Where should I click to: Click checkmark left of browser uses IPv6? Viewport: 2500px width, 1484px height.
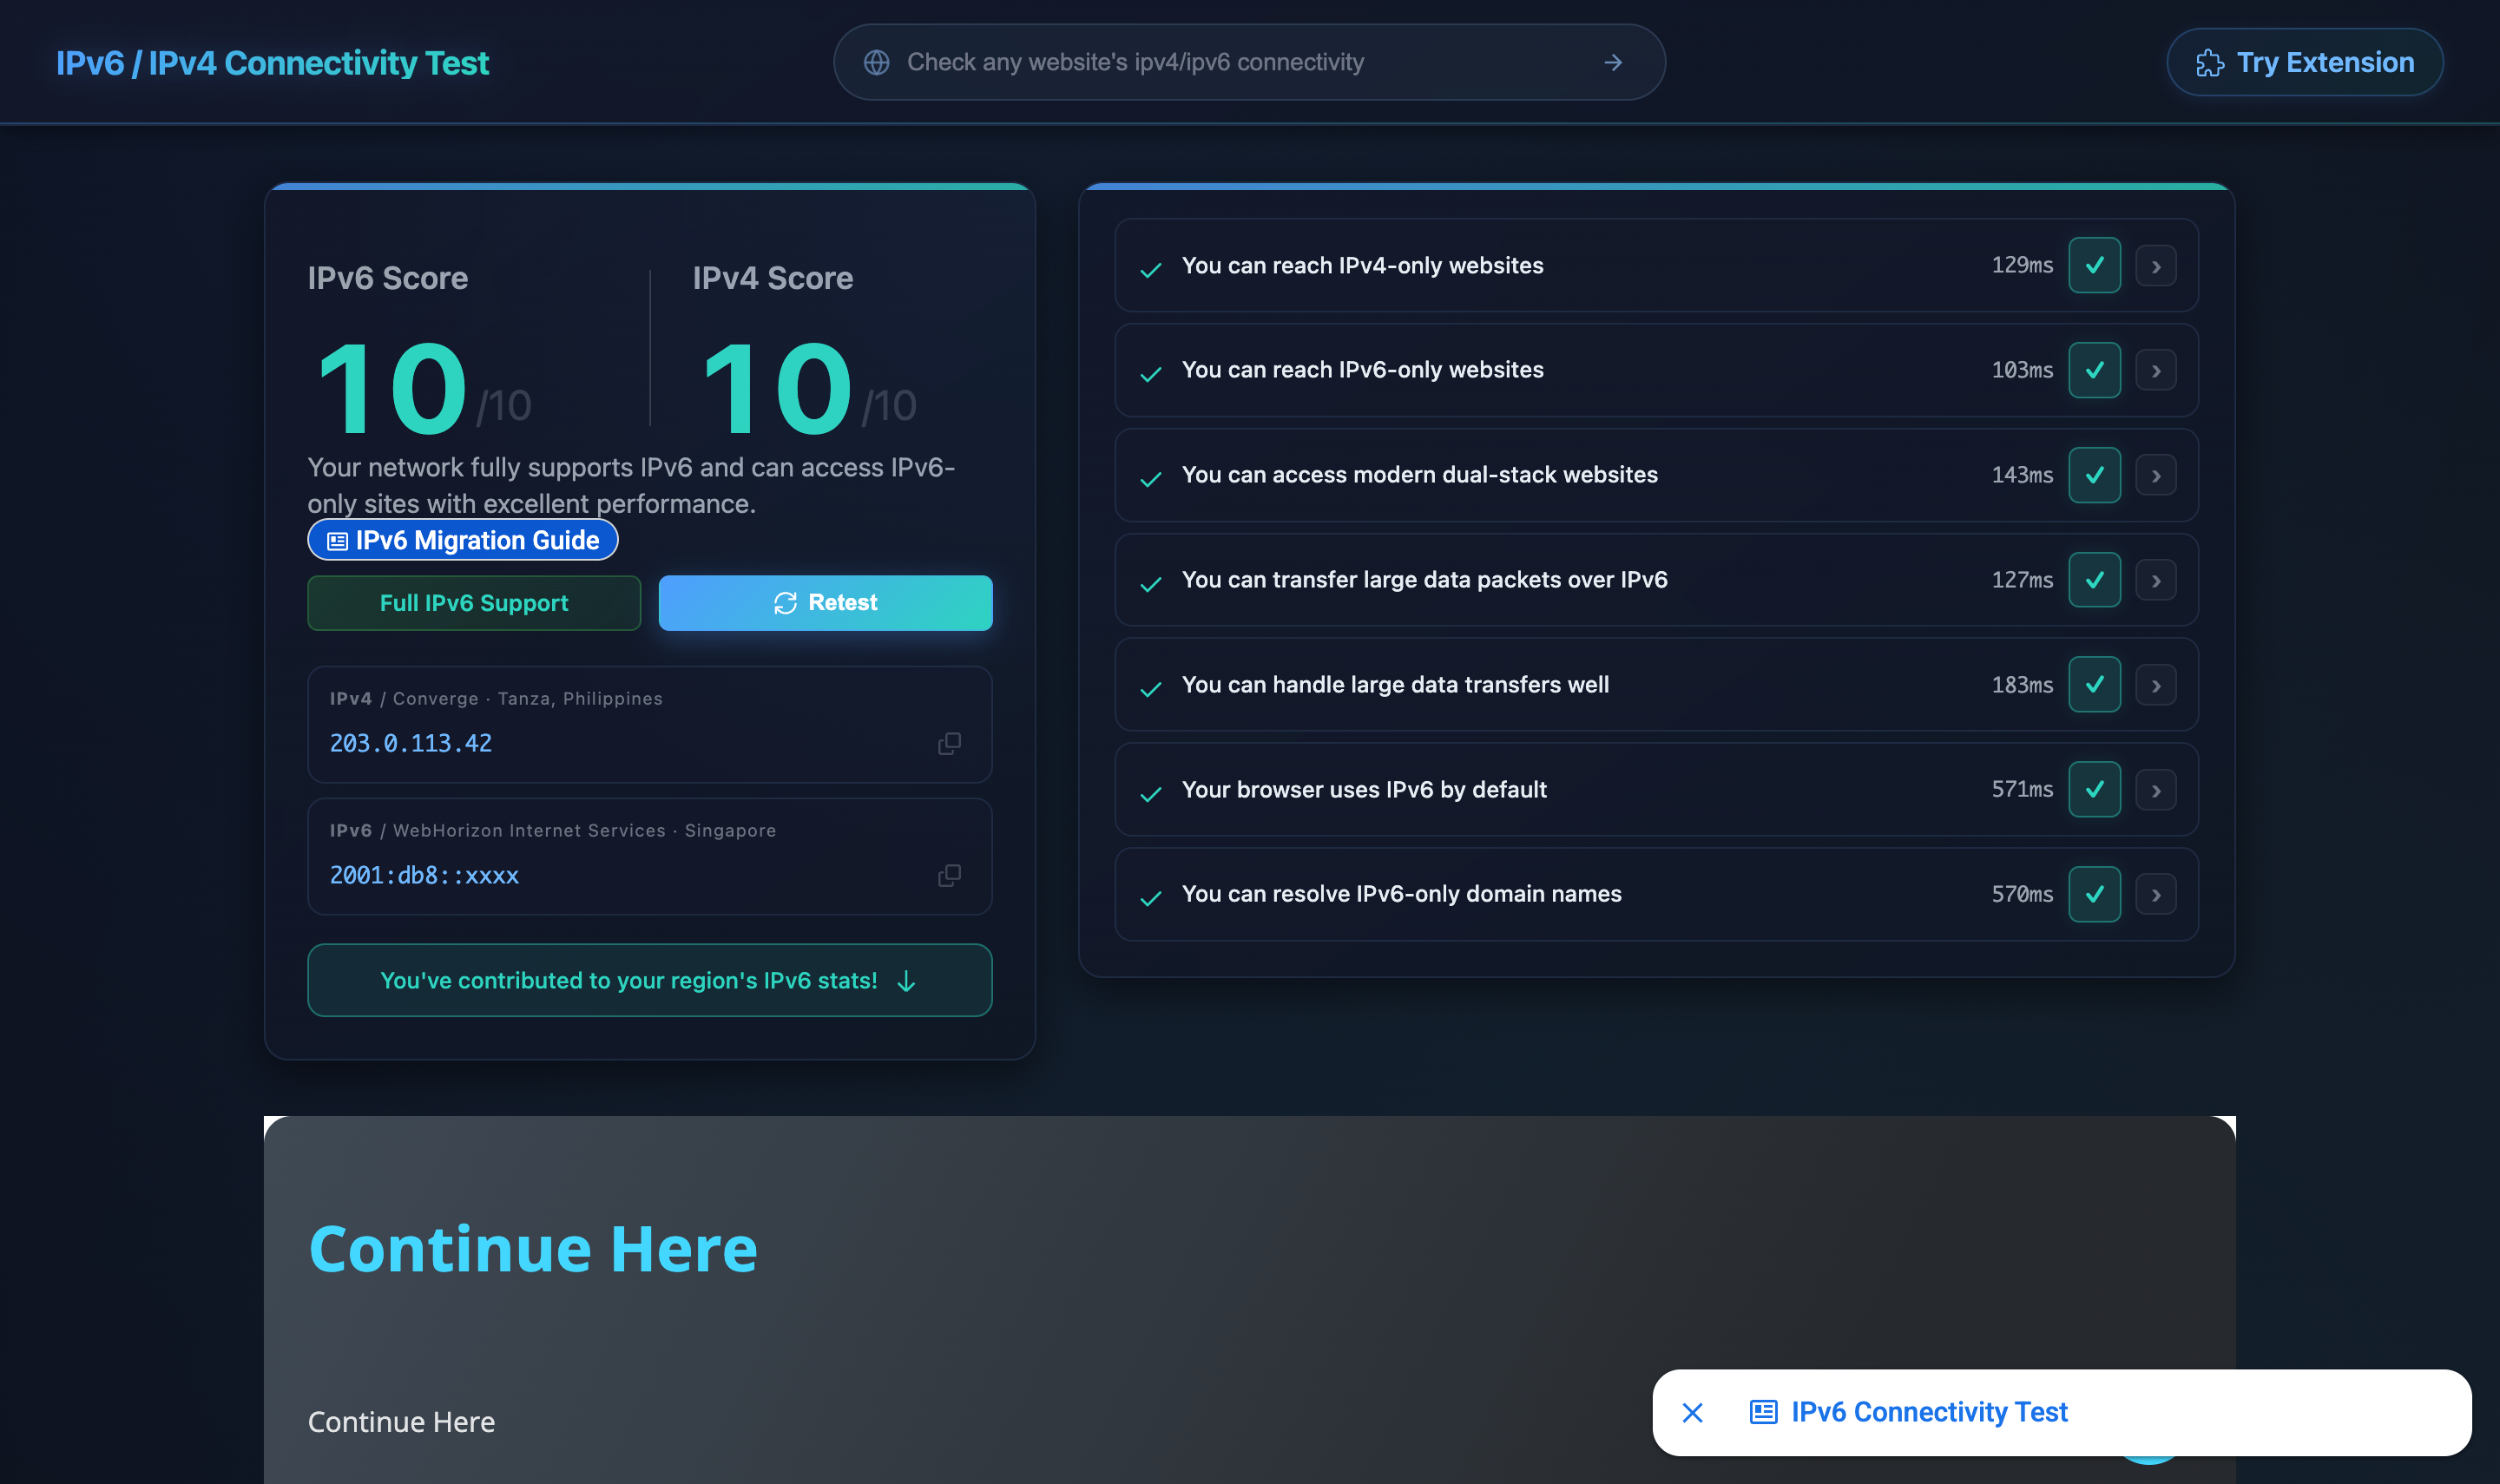click(1151, 794)
